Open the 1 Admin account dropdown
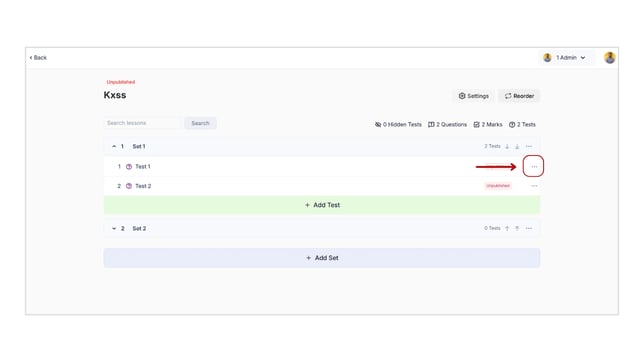 click(566, 58)
